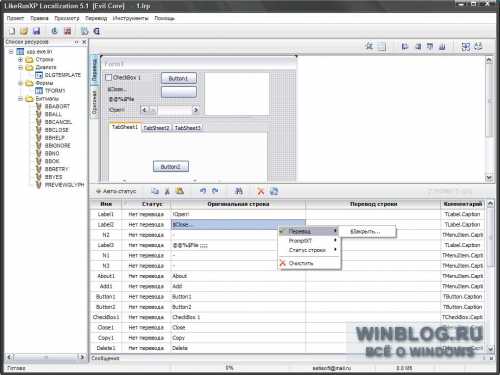Open the Просмотр menu
This screenshot has height=375, width=500.
coord(67,18)
